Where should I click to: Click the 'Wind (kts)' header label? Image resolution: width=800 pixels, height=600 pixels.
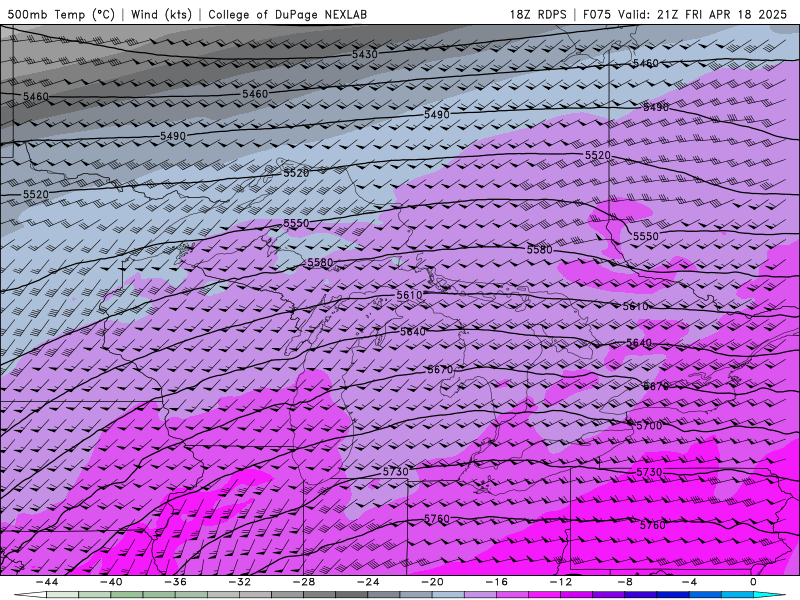coord(161,14)
